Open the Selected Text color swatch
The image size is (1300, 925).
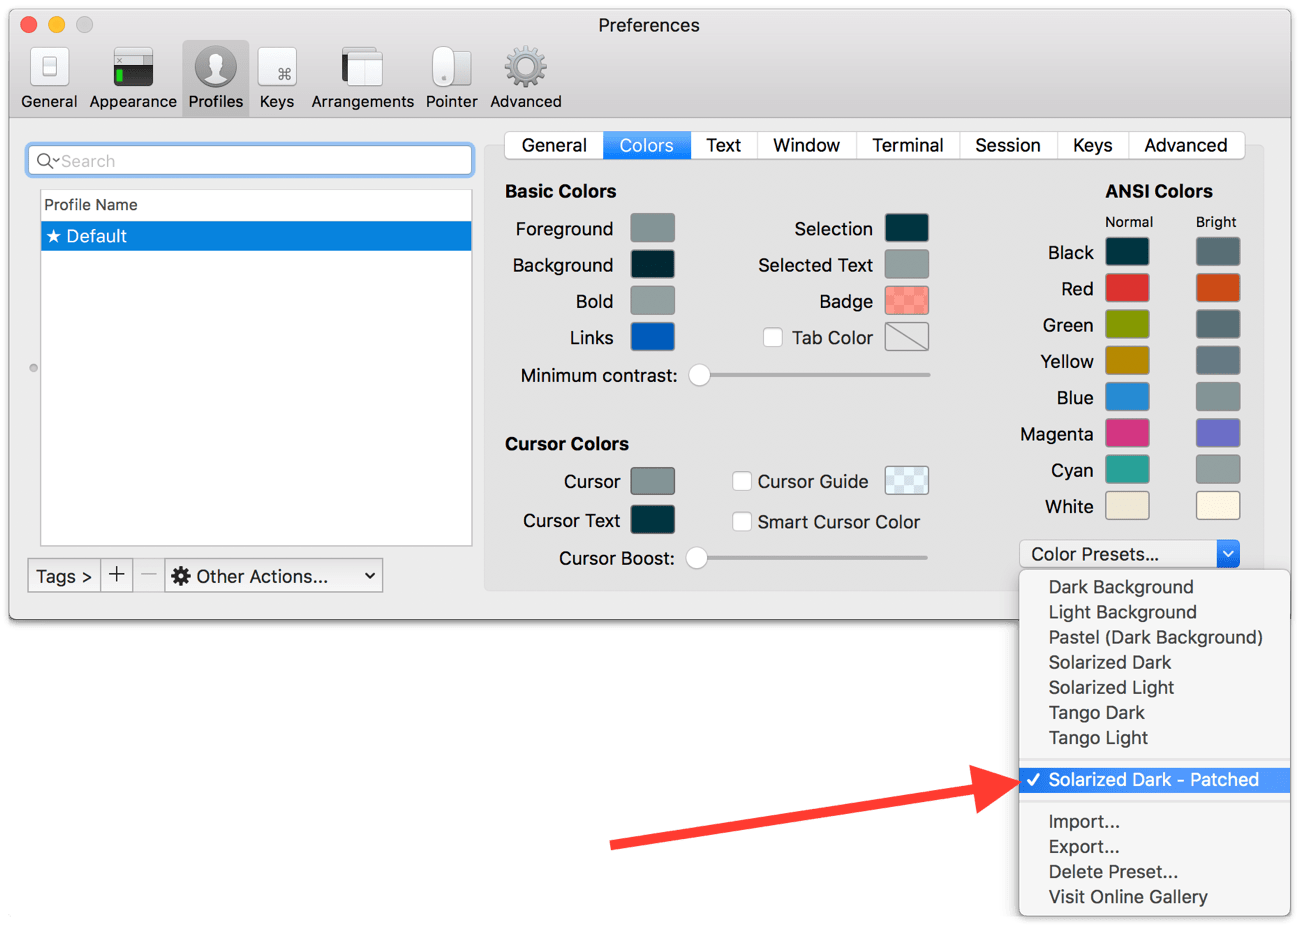click(x=907, y=264)
